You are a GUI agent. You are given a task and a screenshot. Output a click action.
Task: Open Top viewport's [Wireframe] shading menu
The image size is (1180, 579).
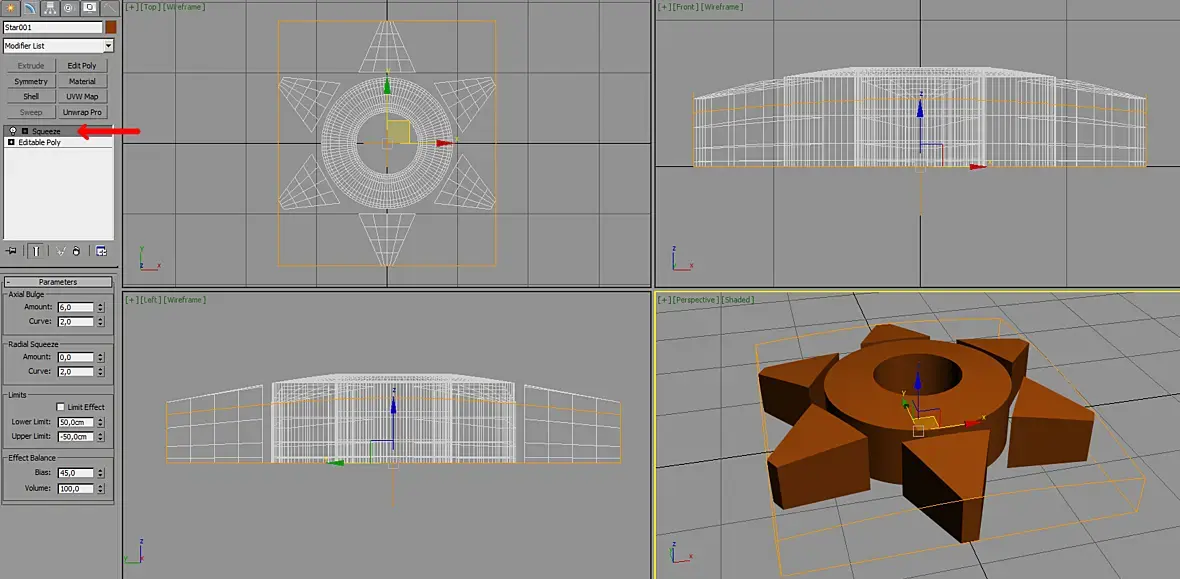click(x=184, y=7)
